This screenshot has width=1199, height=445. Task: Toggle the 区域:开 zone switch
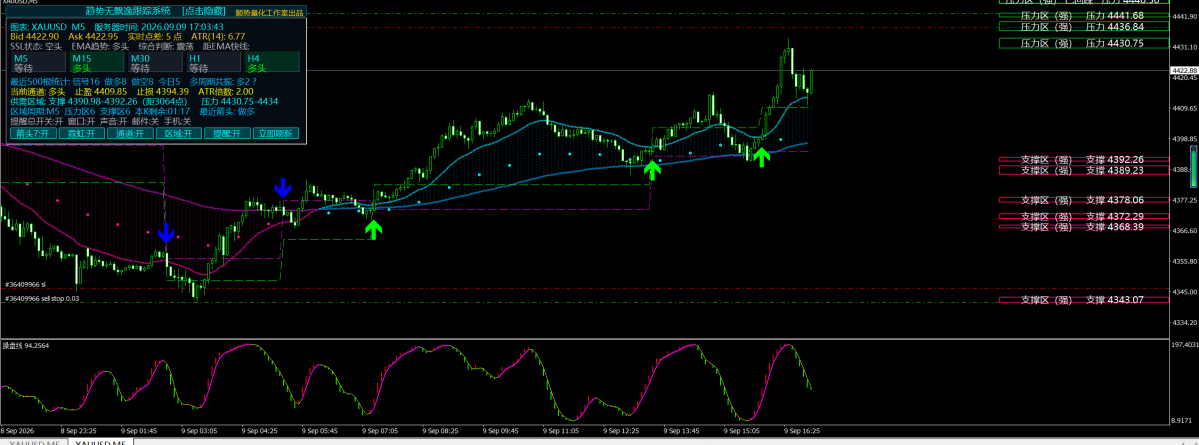tap(178, 133)
